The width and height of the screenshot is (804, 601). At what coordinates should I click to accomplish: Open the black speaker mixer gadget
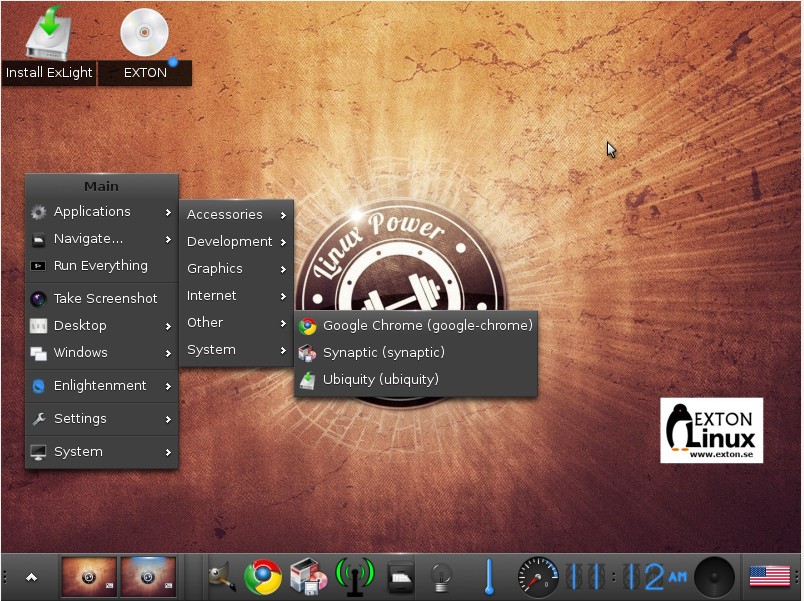pyautogui.click(x=714, y=577)
